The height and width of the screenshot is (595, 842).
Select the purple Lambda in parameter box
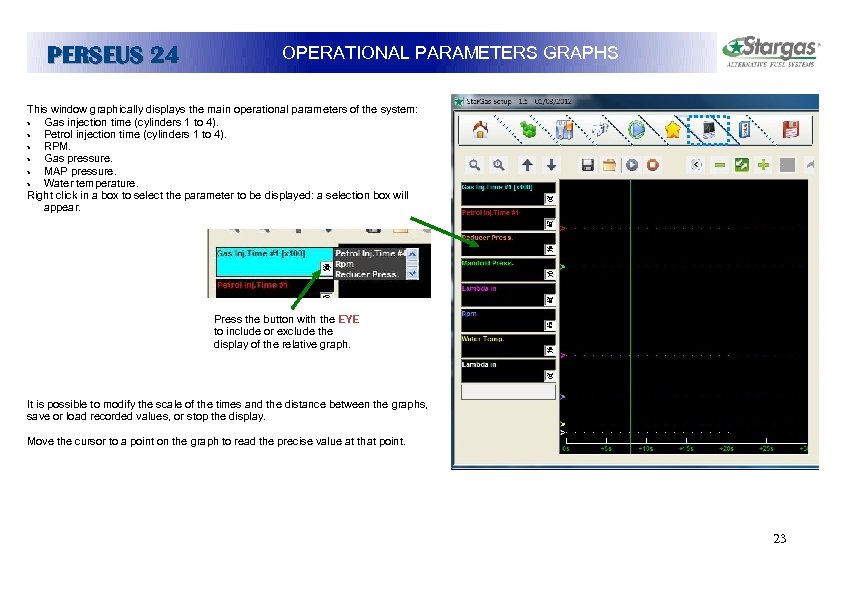point(508,295)
